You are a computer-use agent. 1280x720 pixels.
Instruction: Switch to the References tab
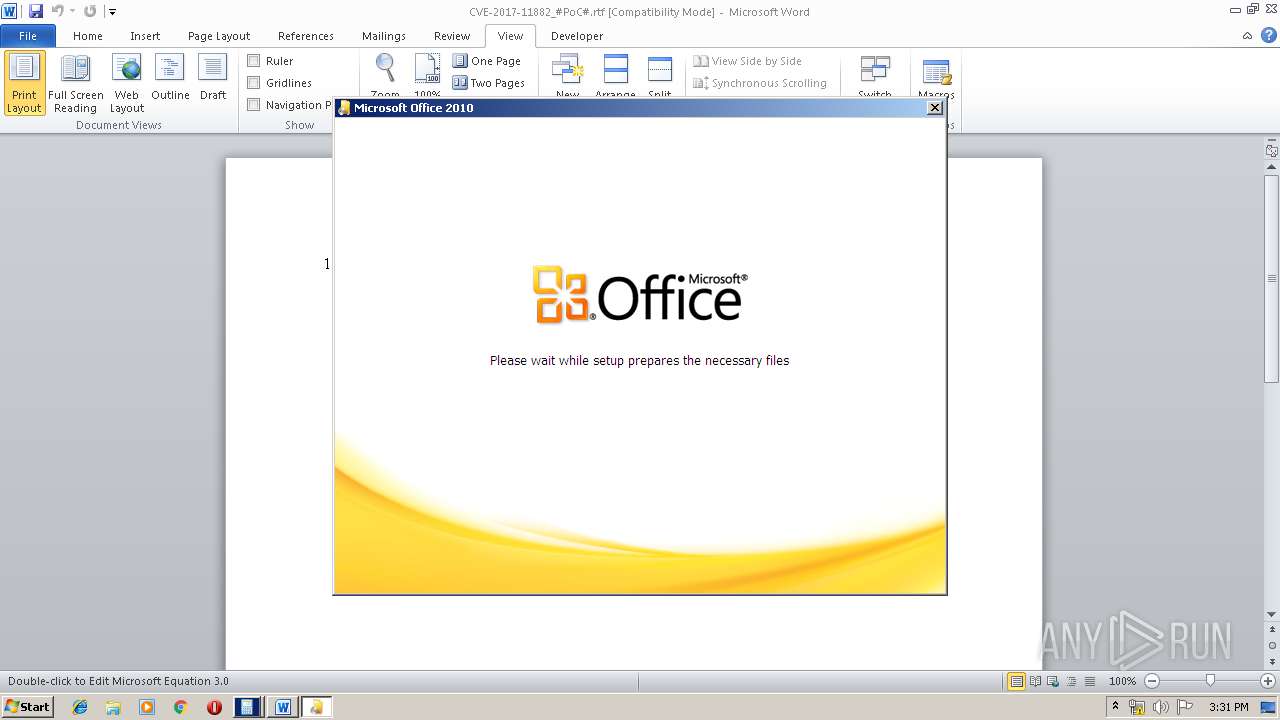point(306,36)
